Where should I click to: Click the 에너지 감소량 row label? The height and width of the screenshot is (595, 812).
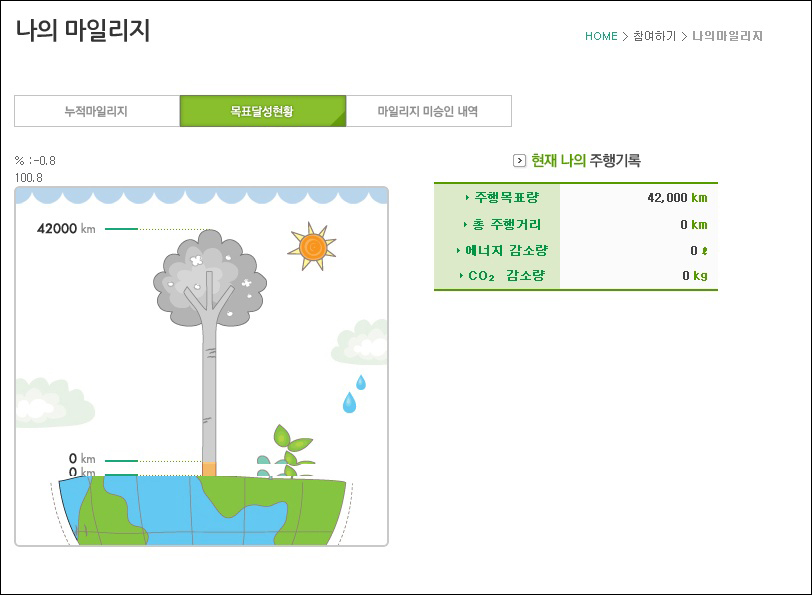coord(500,250)
